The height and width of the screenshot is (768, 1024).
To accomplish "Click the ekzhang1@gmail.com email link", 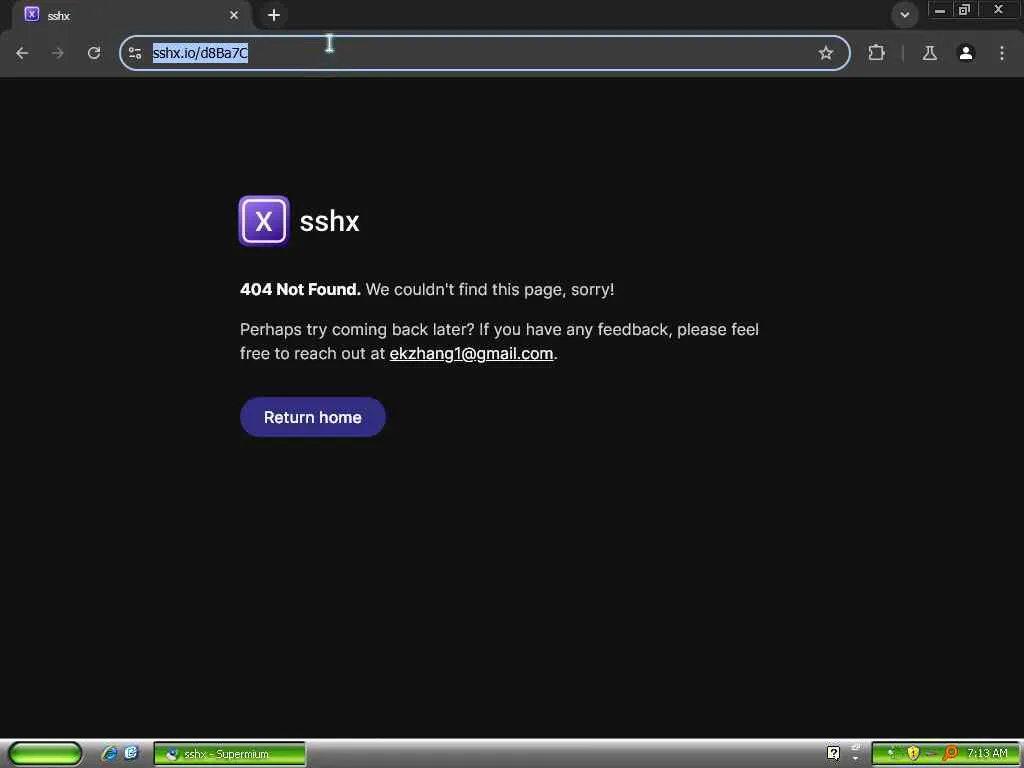I will [471, 353].
